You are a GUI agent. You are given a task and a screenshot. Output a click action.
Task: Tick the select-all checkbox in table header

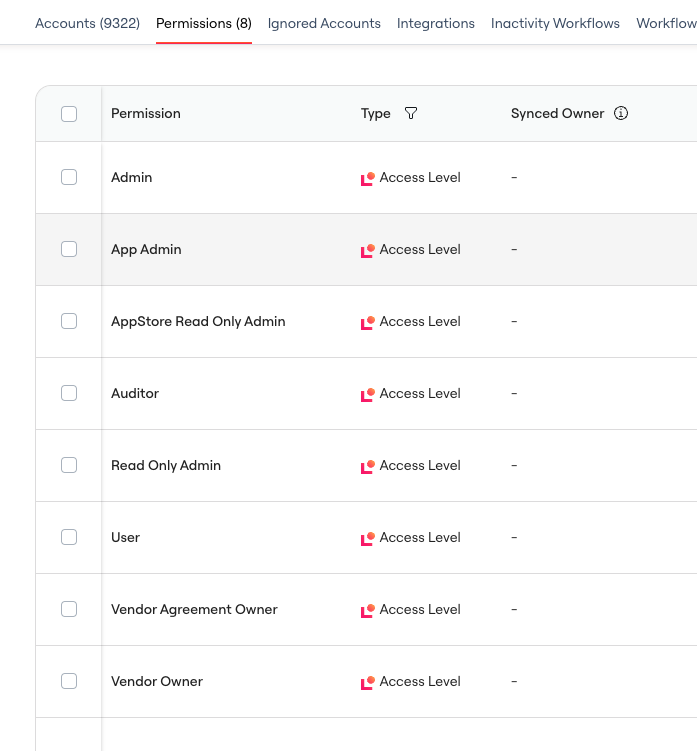click(69, 114)
